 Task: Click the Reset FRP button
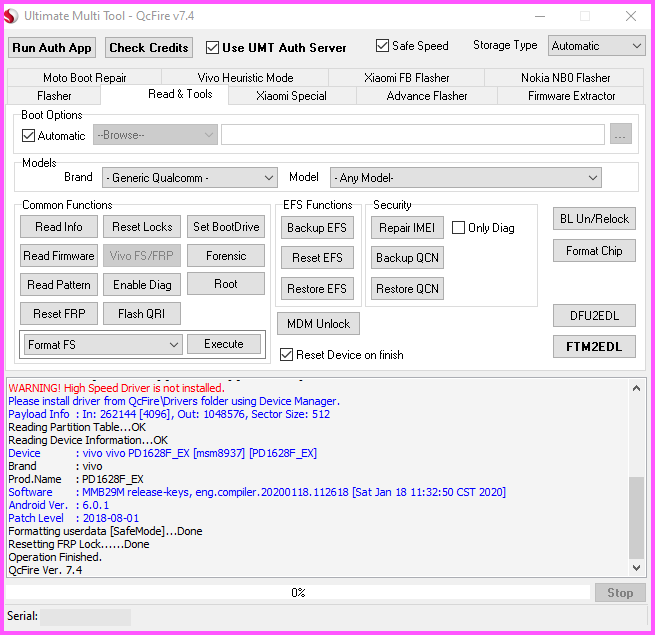pos(58,313)
